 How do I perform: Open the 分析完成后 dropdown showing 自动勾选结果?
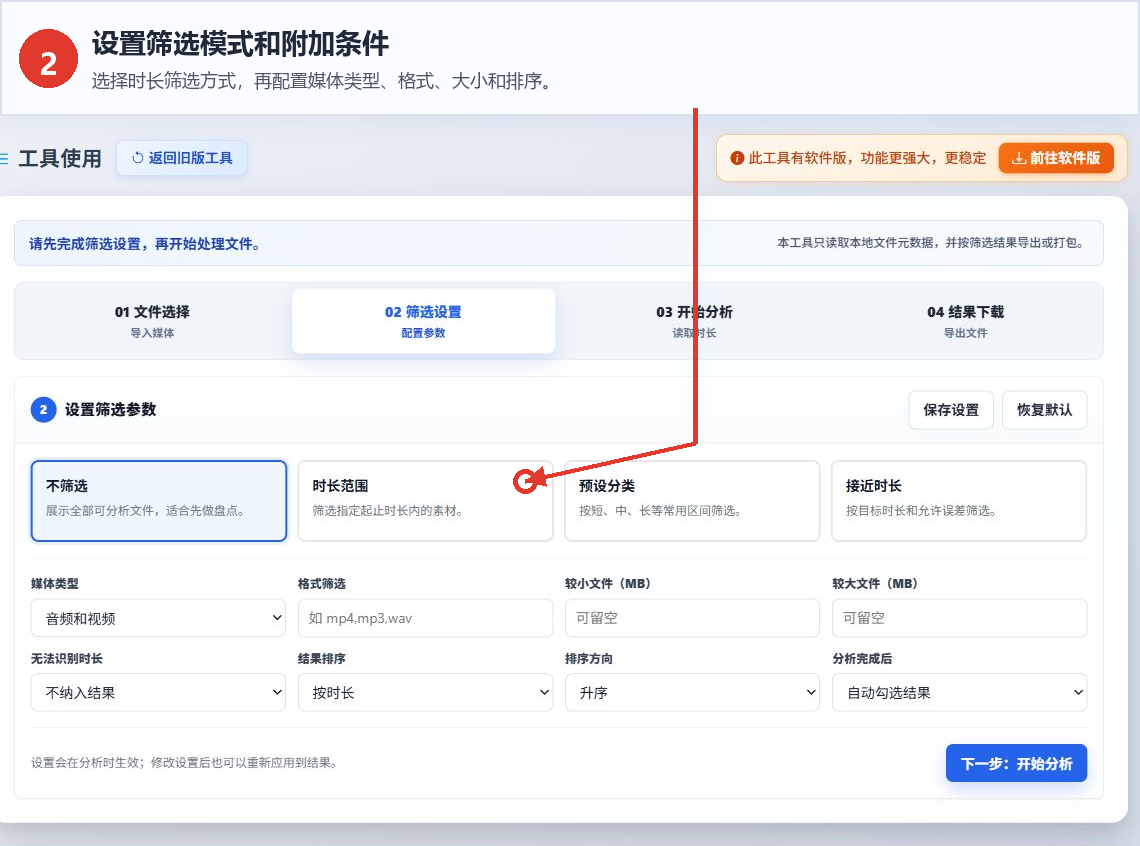[x=959, y=692]
